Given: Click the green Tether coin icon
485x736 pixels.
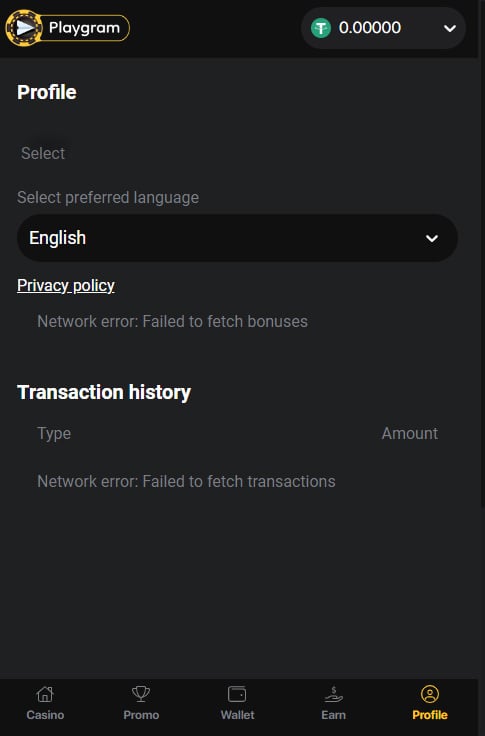Looking at the screenshot, I should (x=321, y=28).
